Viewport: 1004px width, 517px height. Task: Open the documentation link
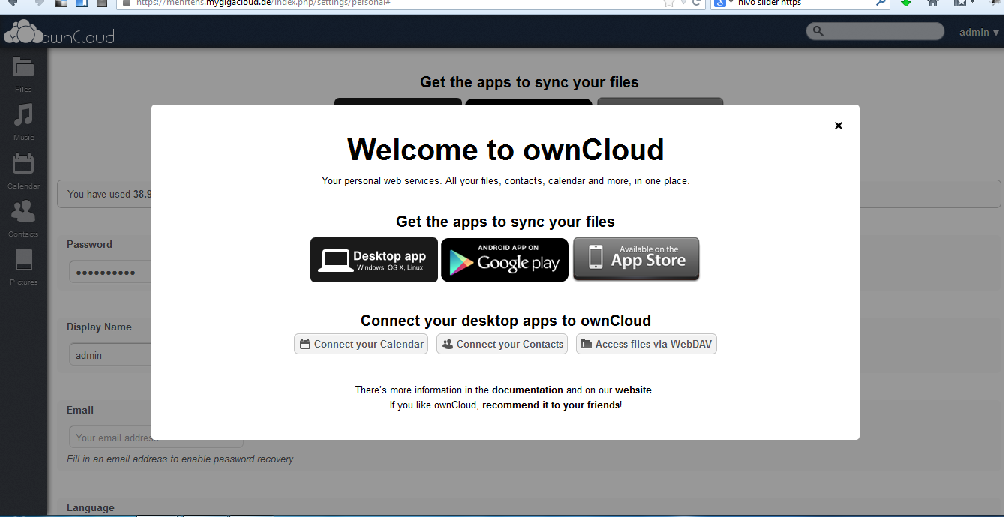click(528, 390)
